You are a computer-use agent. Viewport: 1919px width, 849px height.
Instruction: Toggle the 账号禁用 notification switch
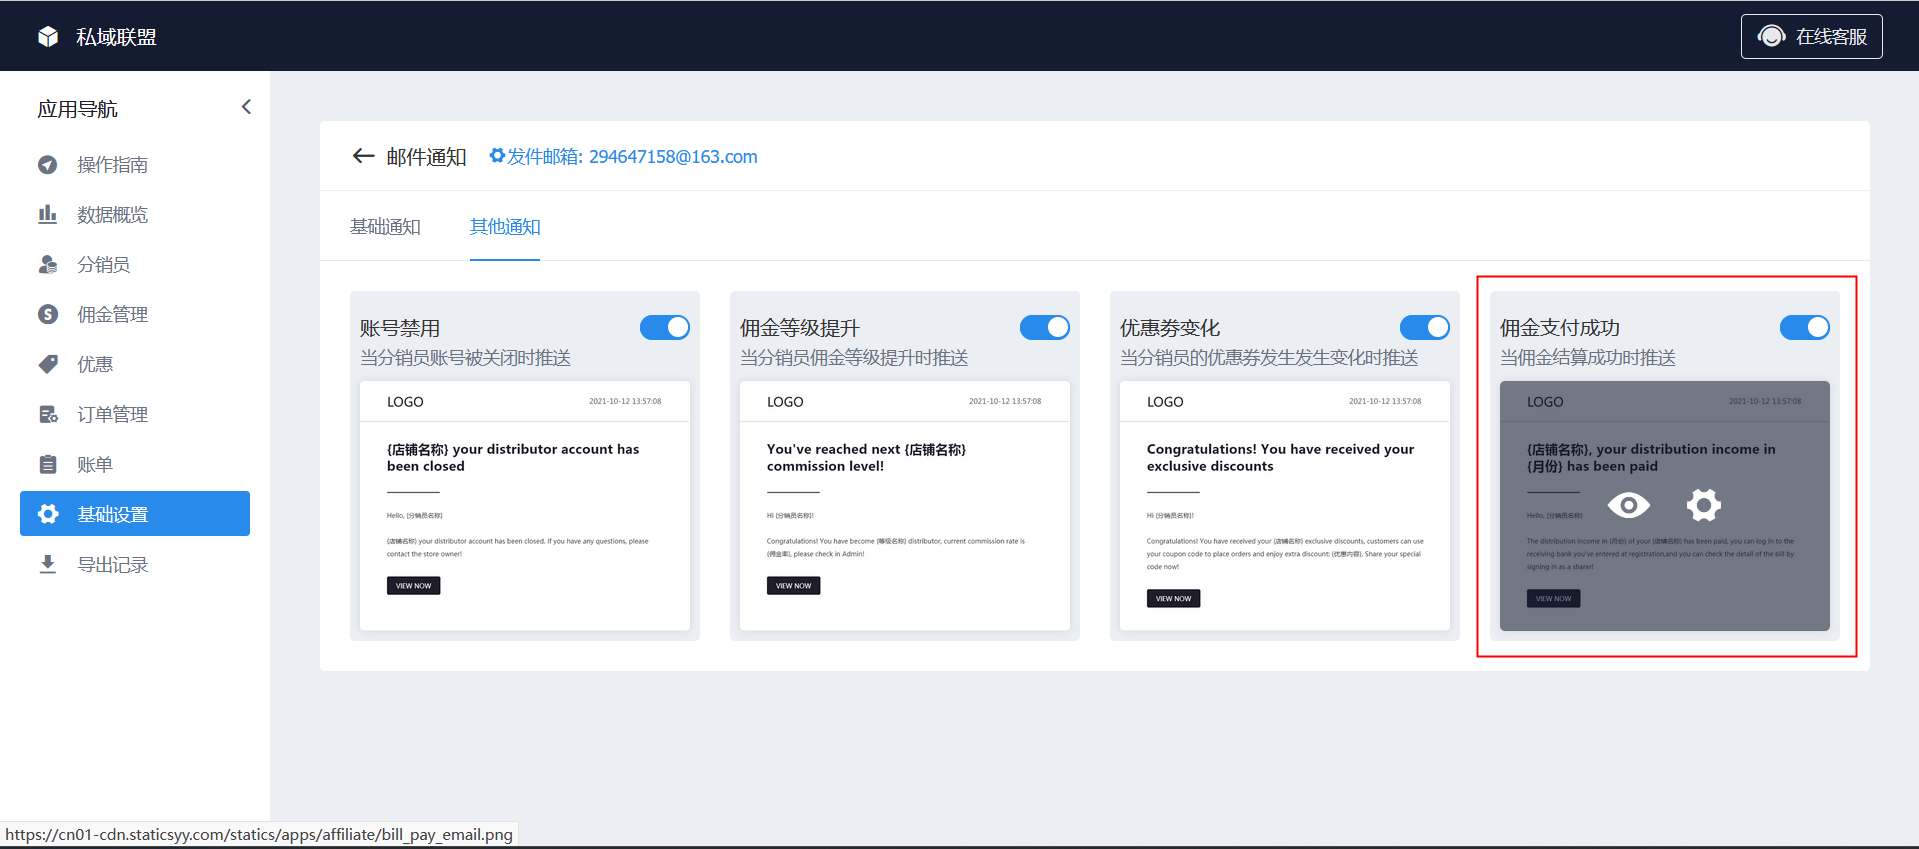point(665,327)
